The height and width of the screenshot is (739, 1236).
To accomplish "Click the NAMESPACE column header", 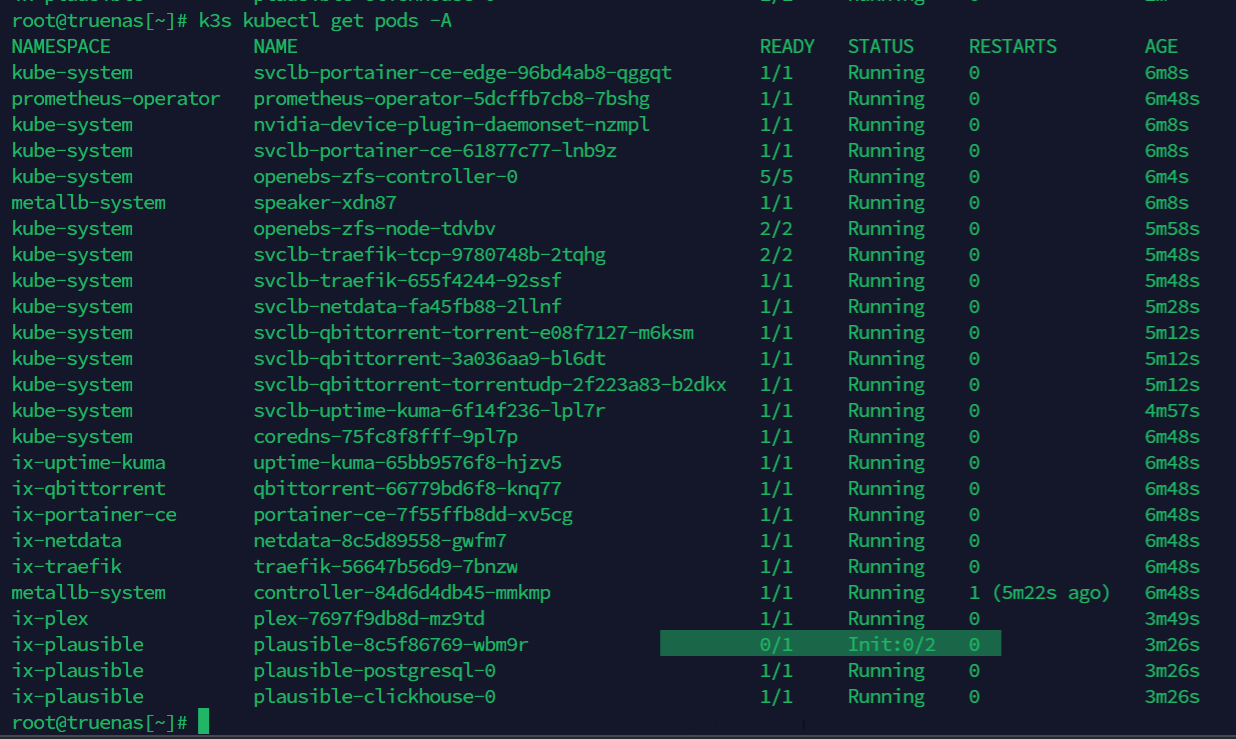I will point(61,46).
